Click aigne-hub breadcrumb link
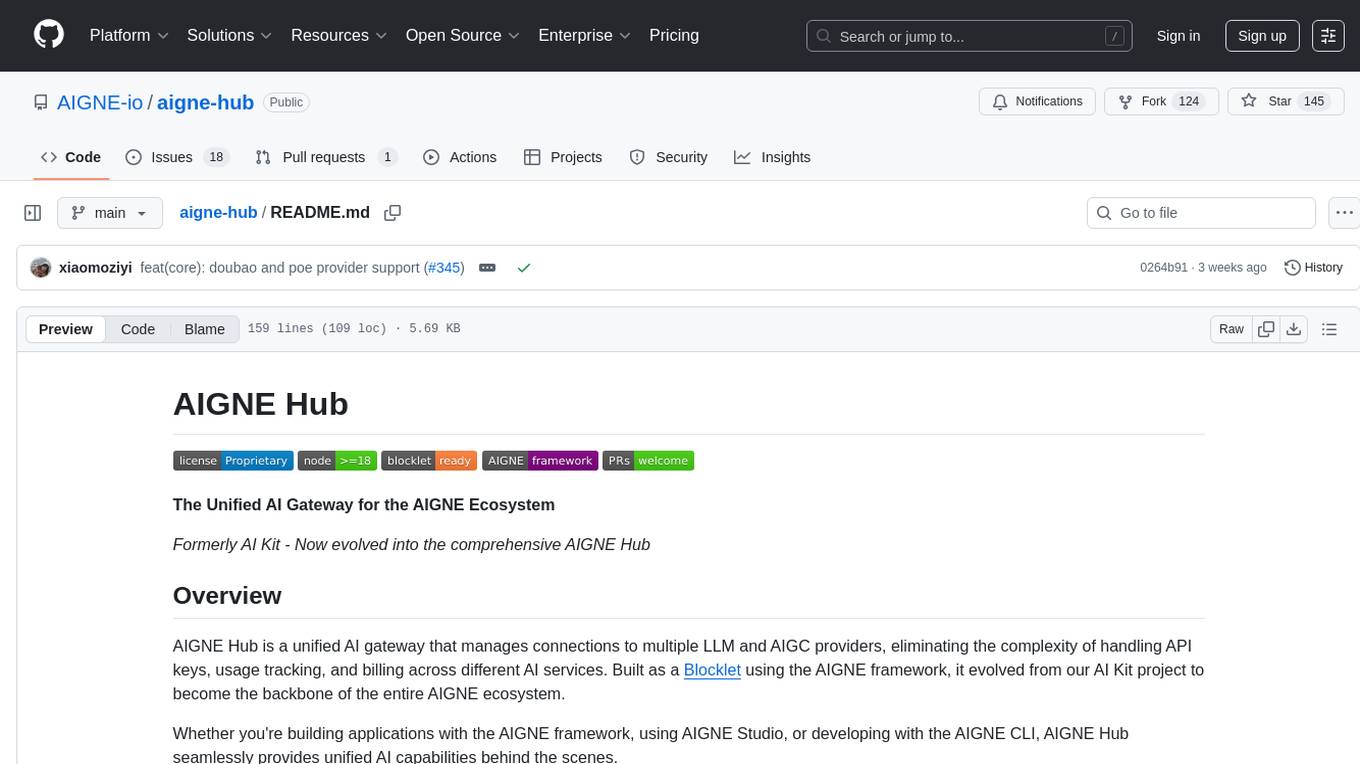This screenshot has height=764, width=1360. pyautogui.click(x=218, y=212)
